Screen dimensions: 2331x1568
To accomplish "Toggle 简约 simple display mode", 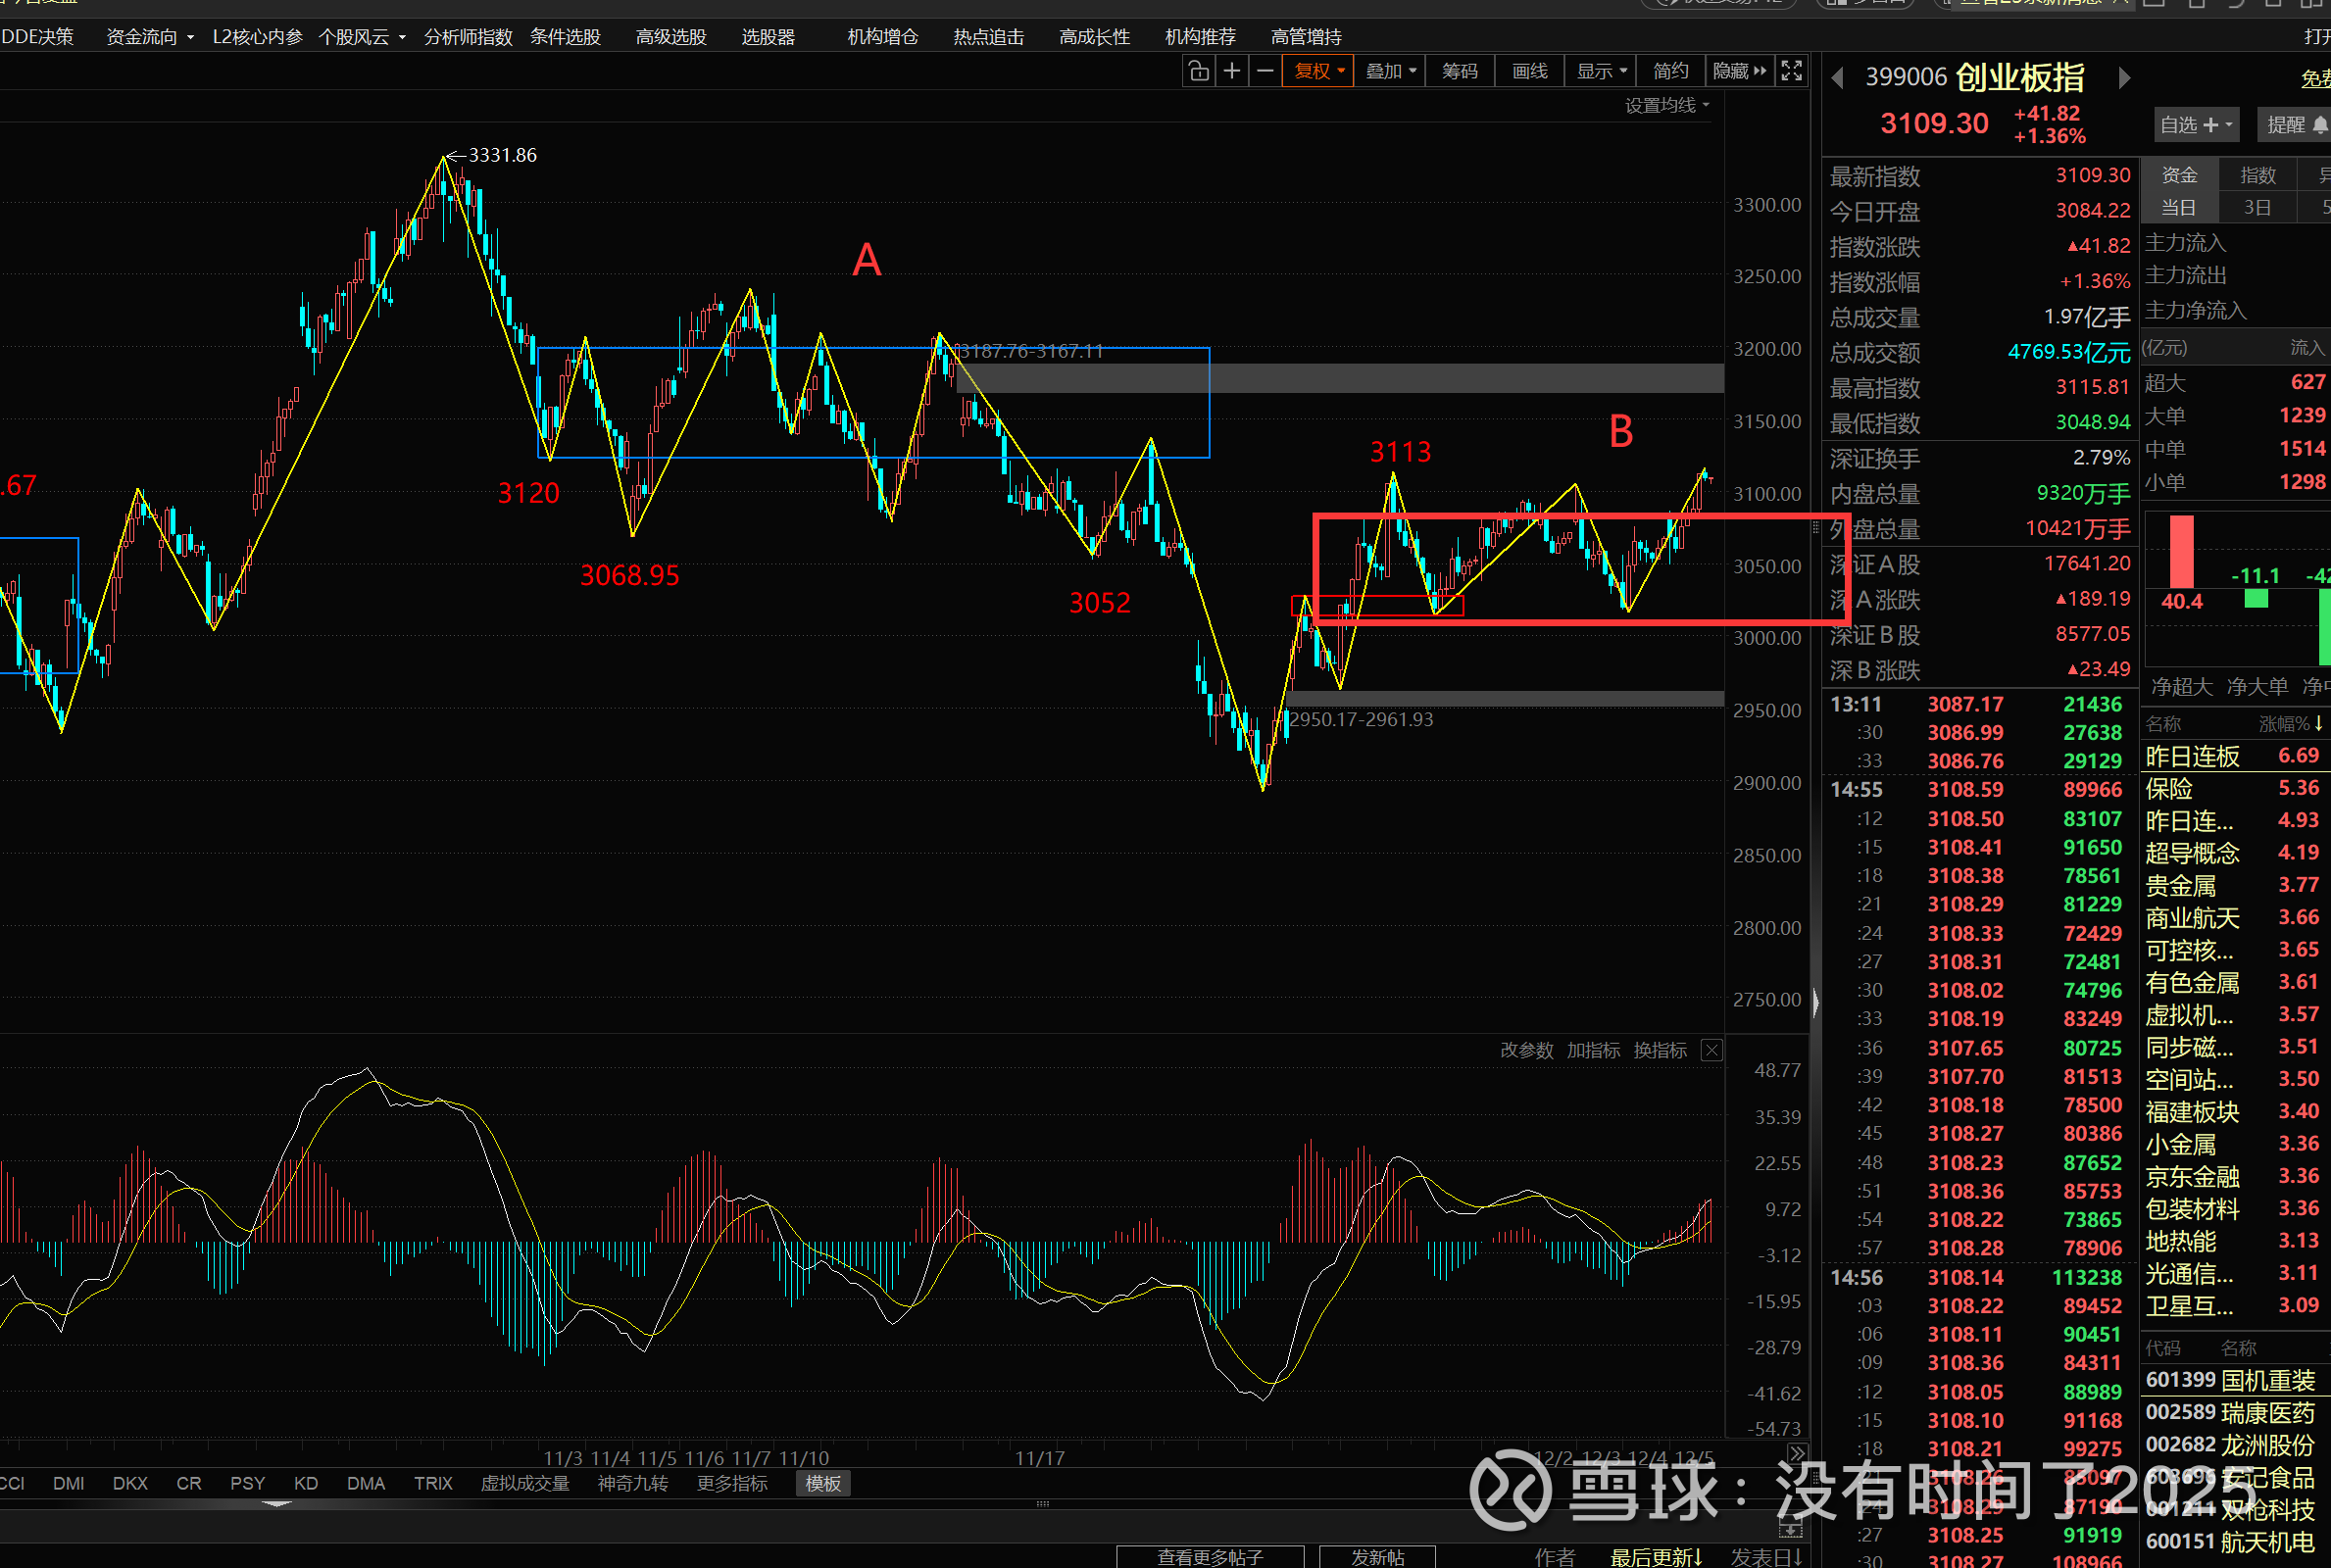I will tap(1670, 71).
